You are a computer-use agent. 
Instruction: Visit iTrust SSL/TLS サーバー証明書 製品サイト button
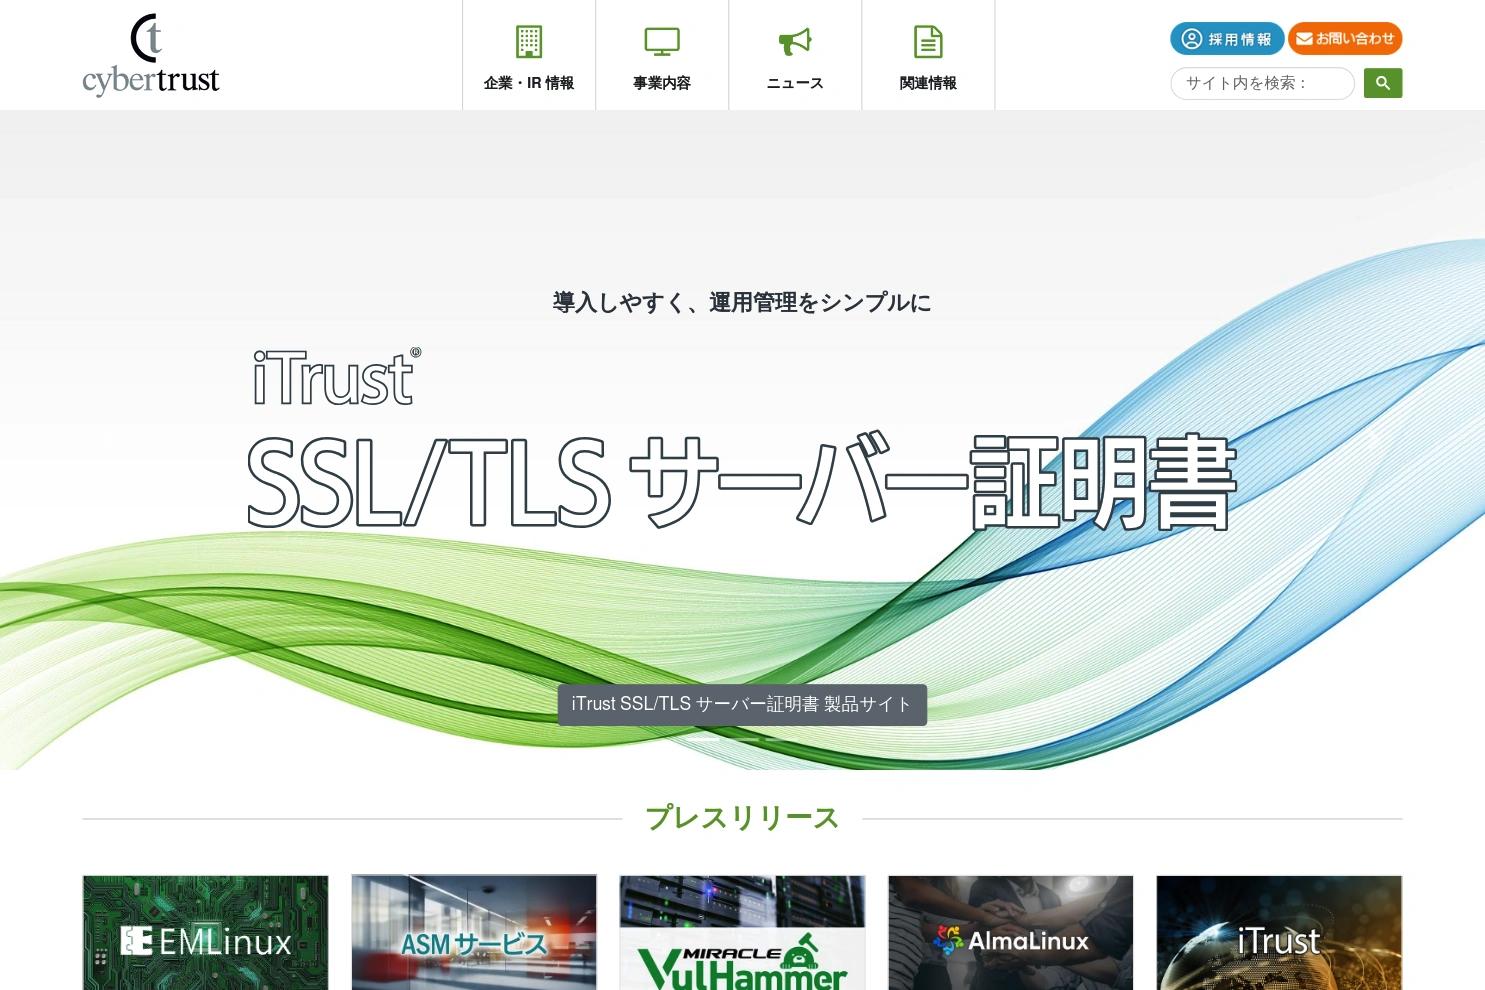pyautogui.click(x=742, y=704)
